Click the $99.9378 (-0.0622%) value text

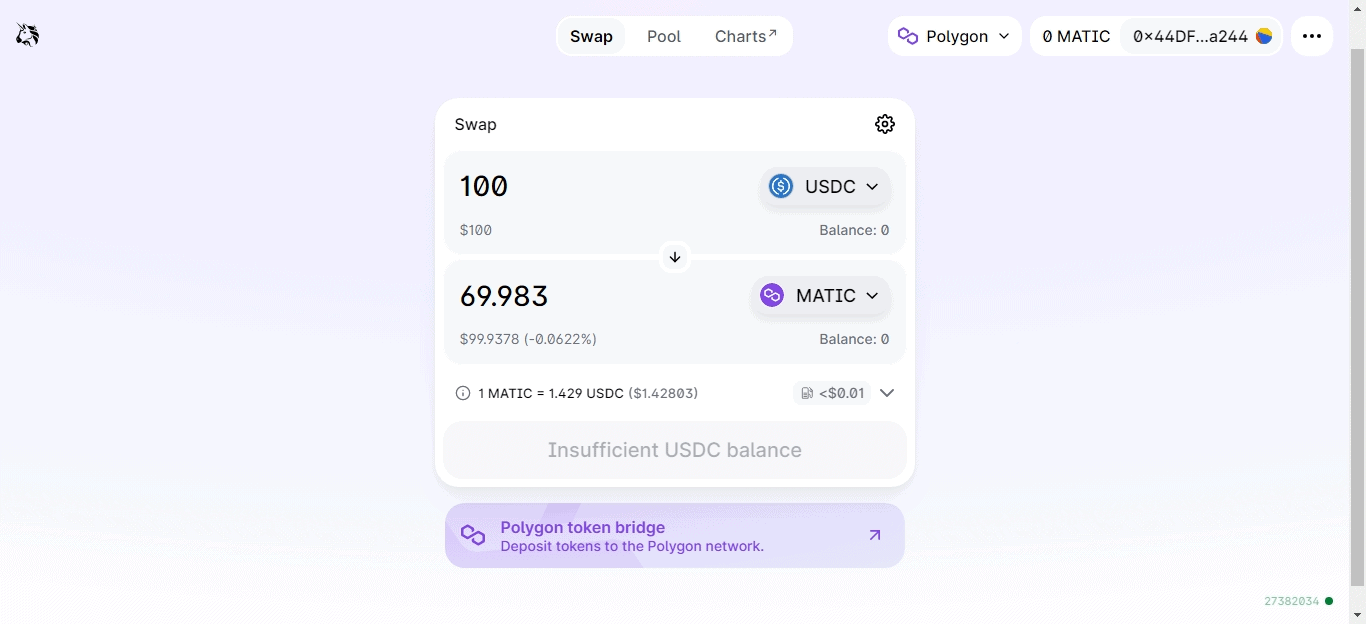coord(528,339)
